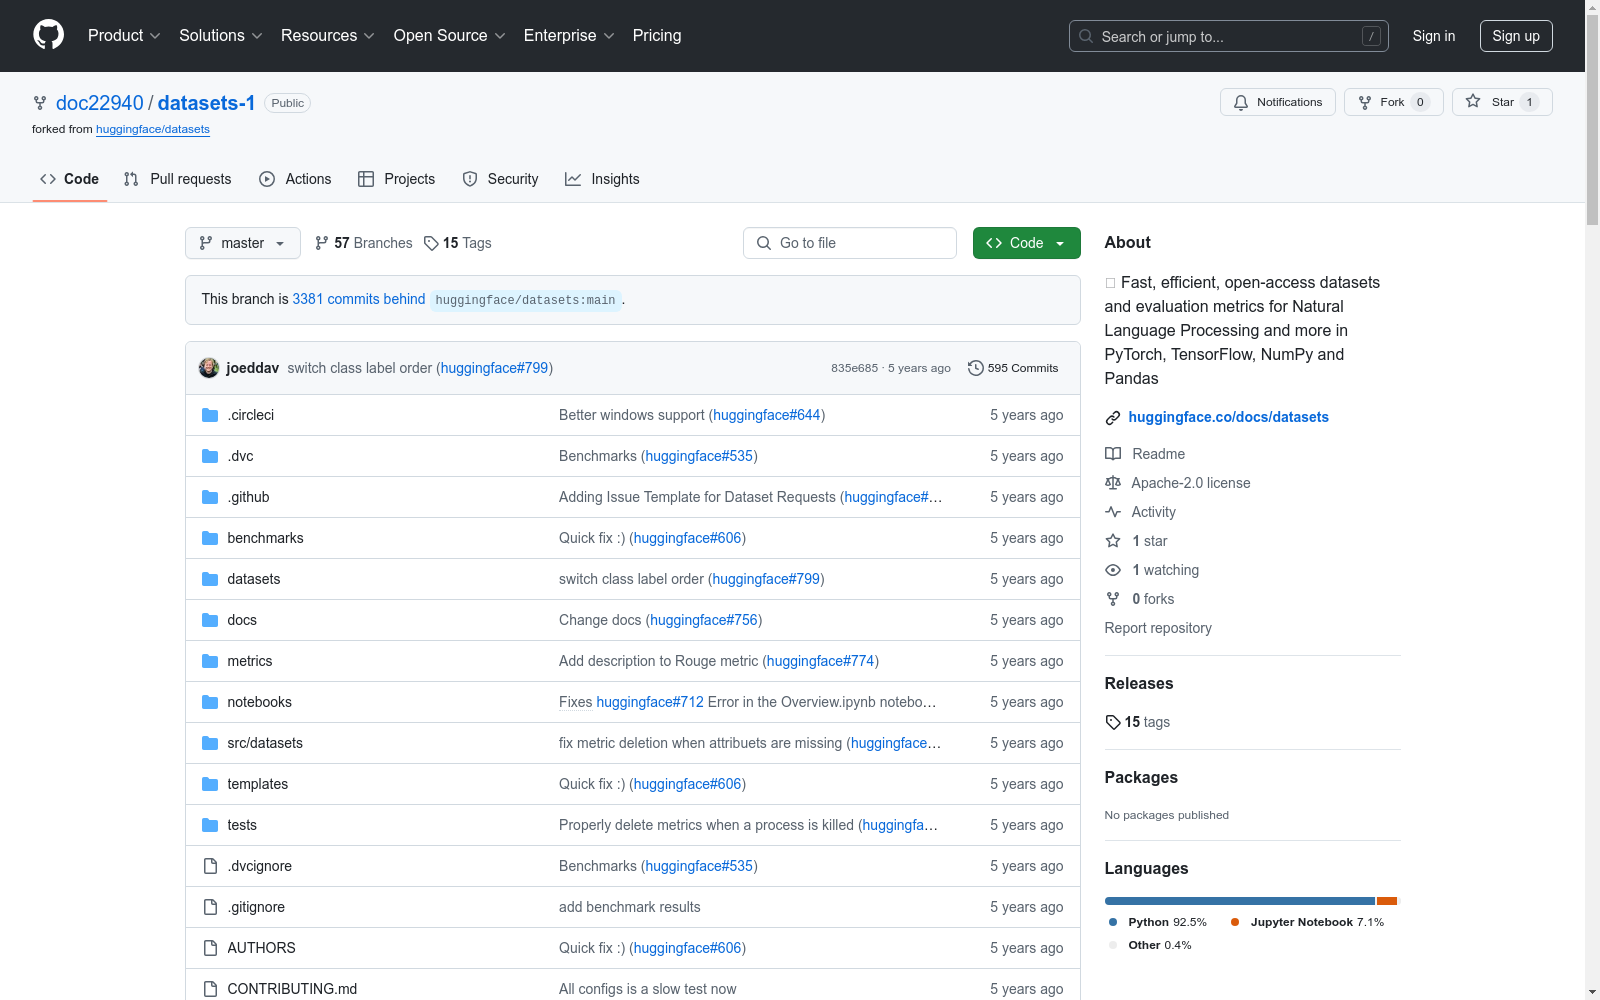
Task: Open the huggingface/datasets fork source link
Action: click(x=153, y=129)
